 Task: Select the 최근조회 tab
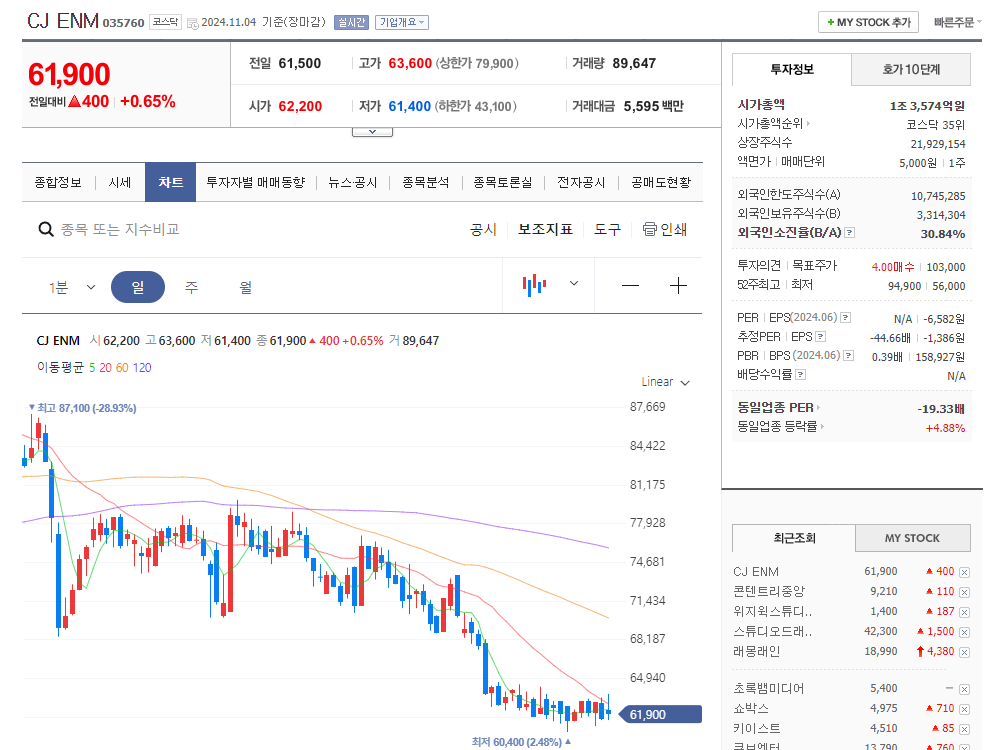tap(794, 538)
